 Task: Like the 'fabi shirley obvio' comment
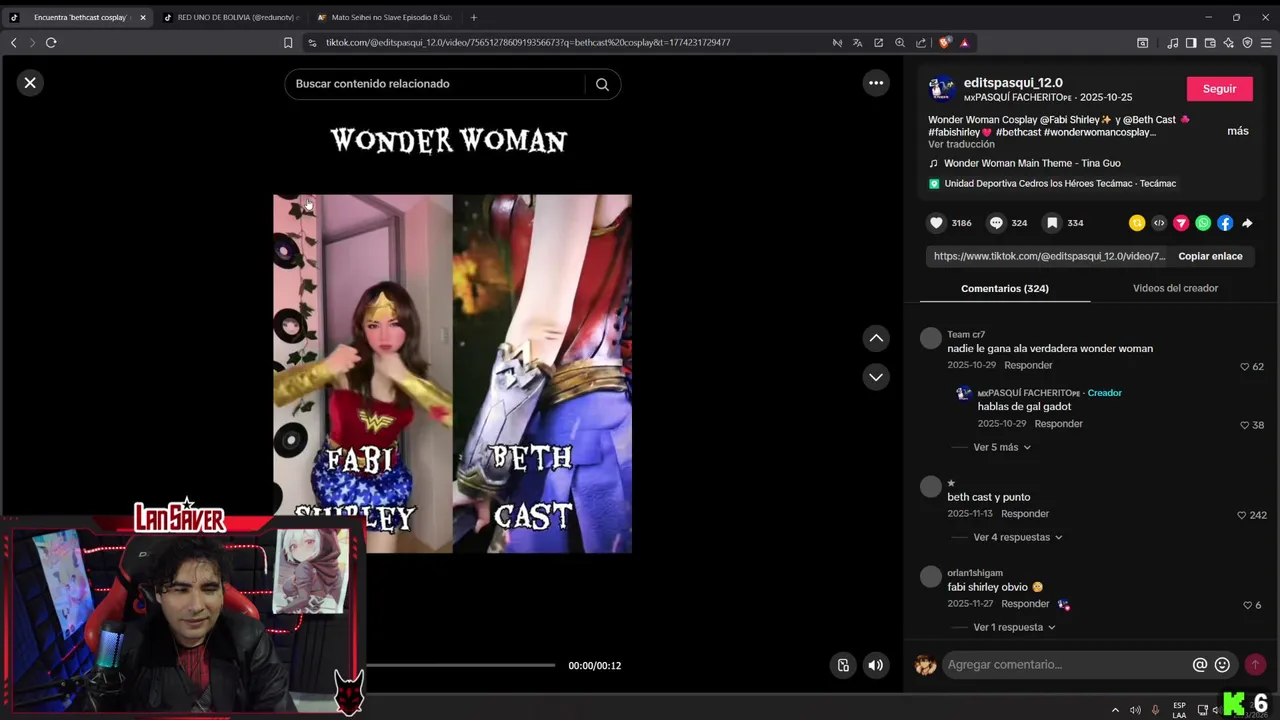tap(1247, 605)
